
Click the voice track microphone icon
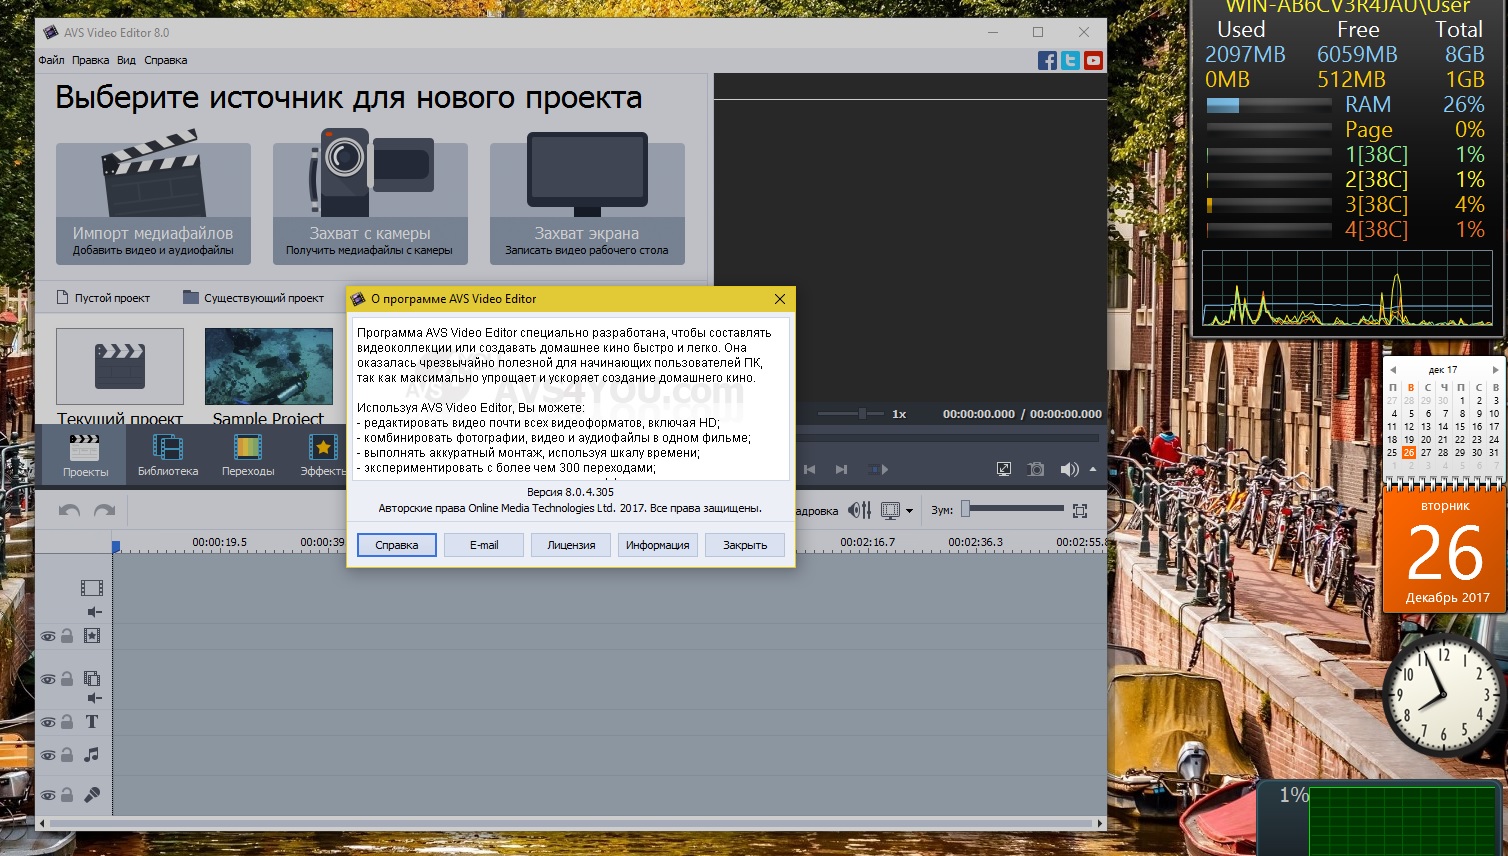point(92,795)
